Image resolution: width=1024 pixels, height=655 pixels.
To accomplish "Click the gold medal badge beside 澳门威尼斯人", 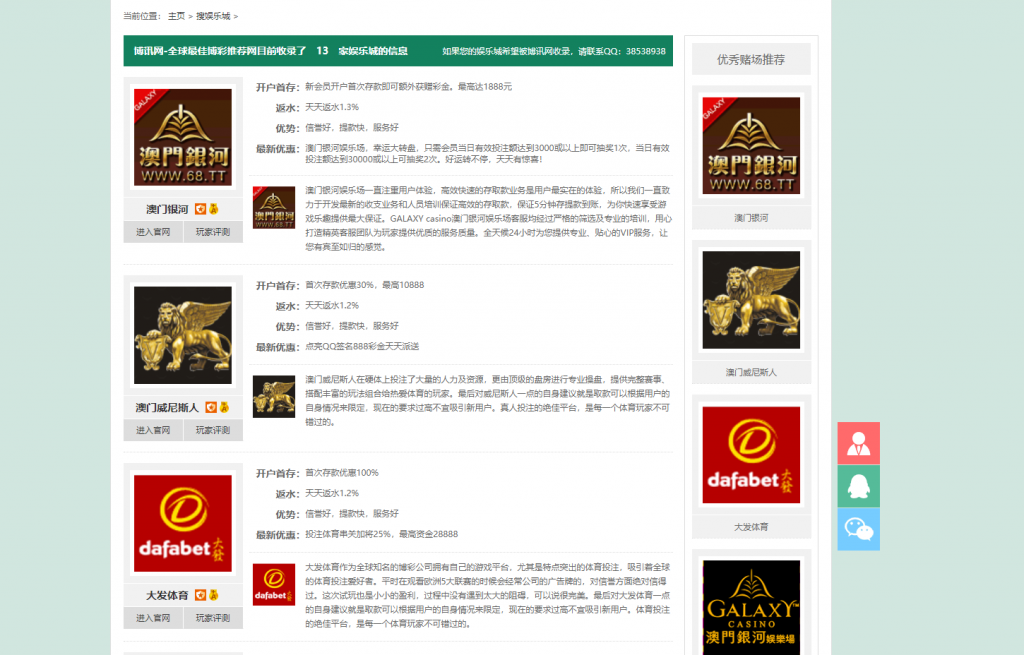I will [224, 407].
